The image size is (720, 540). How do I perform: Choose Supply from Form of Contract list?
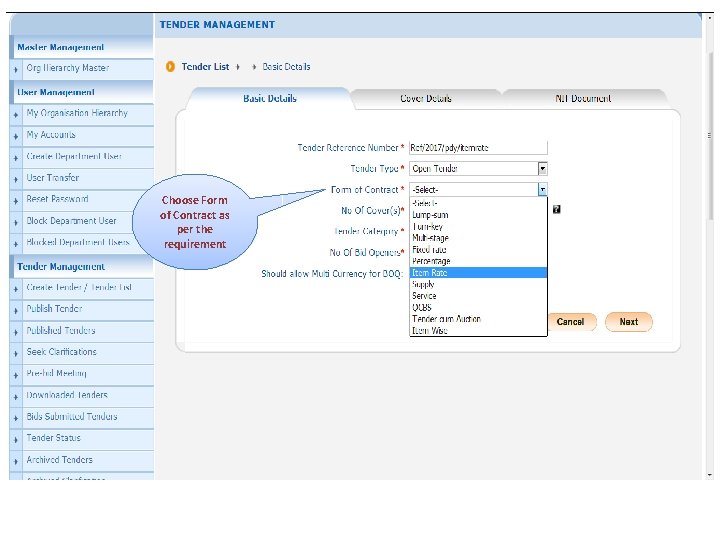coord(478,284)
